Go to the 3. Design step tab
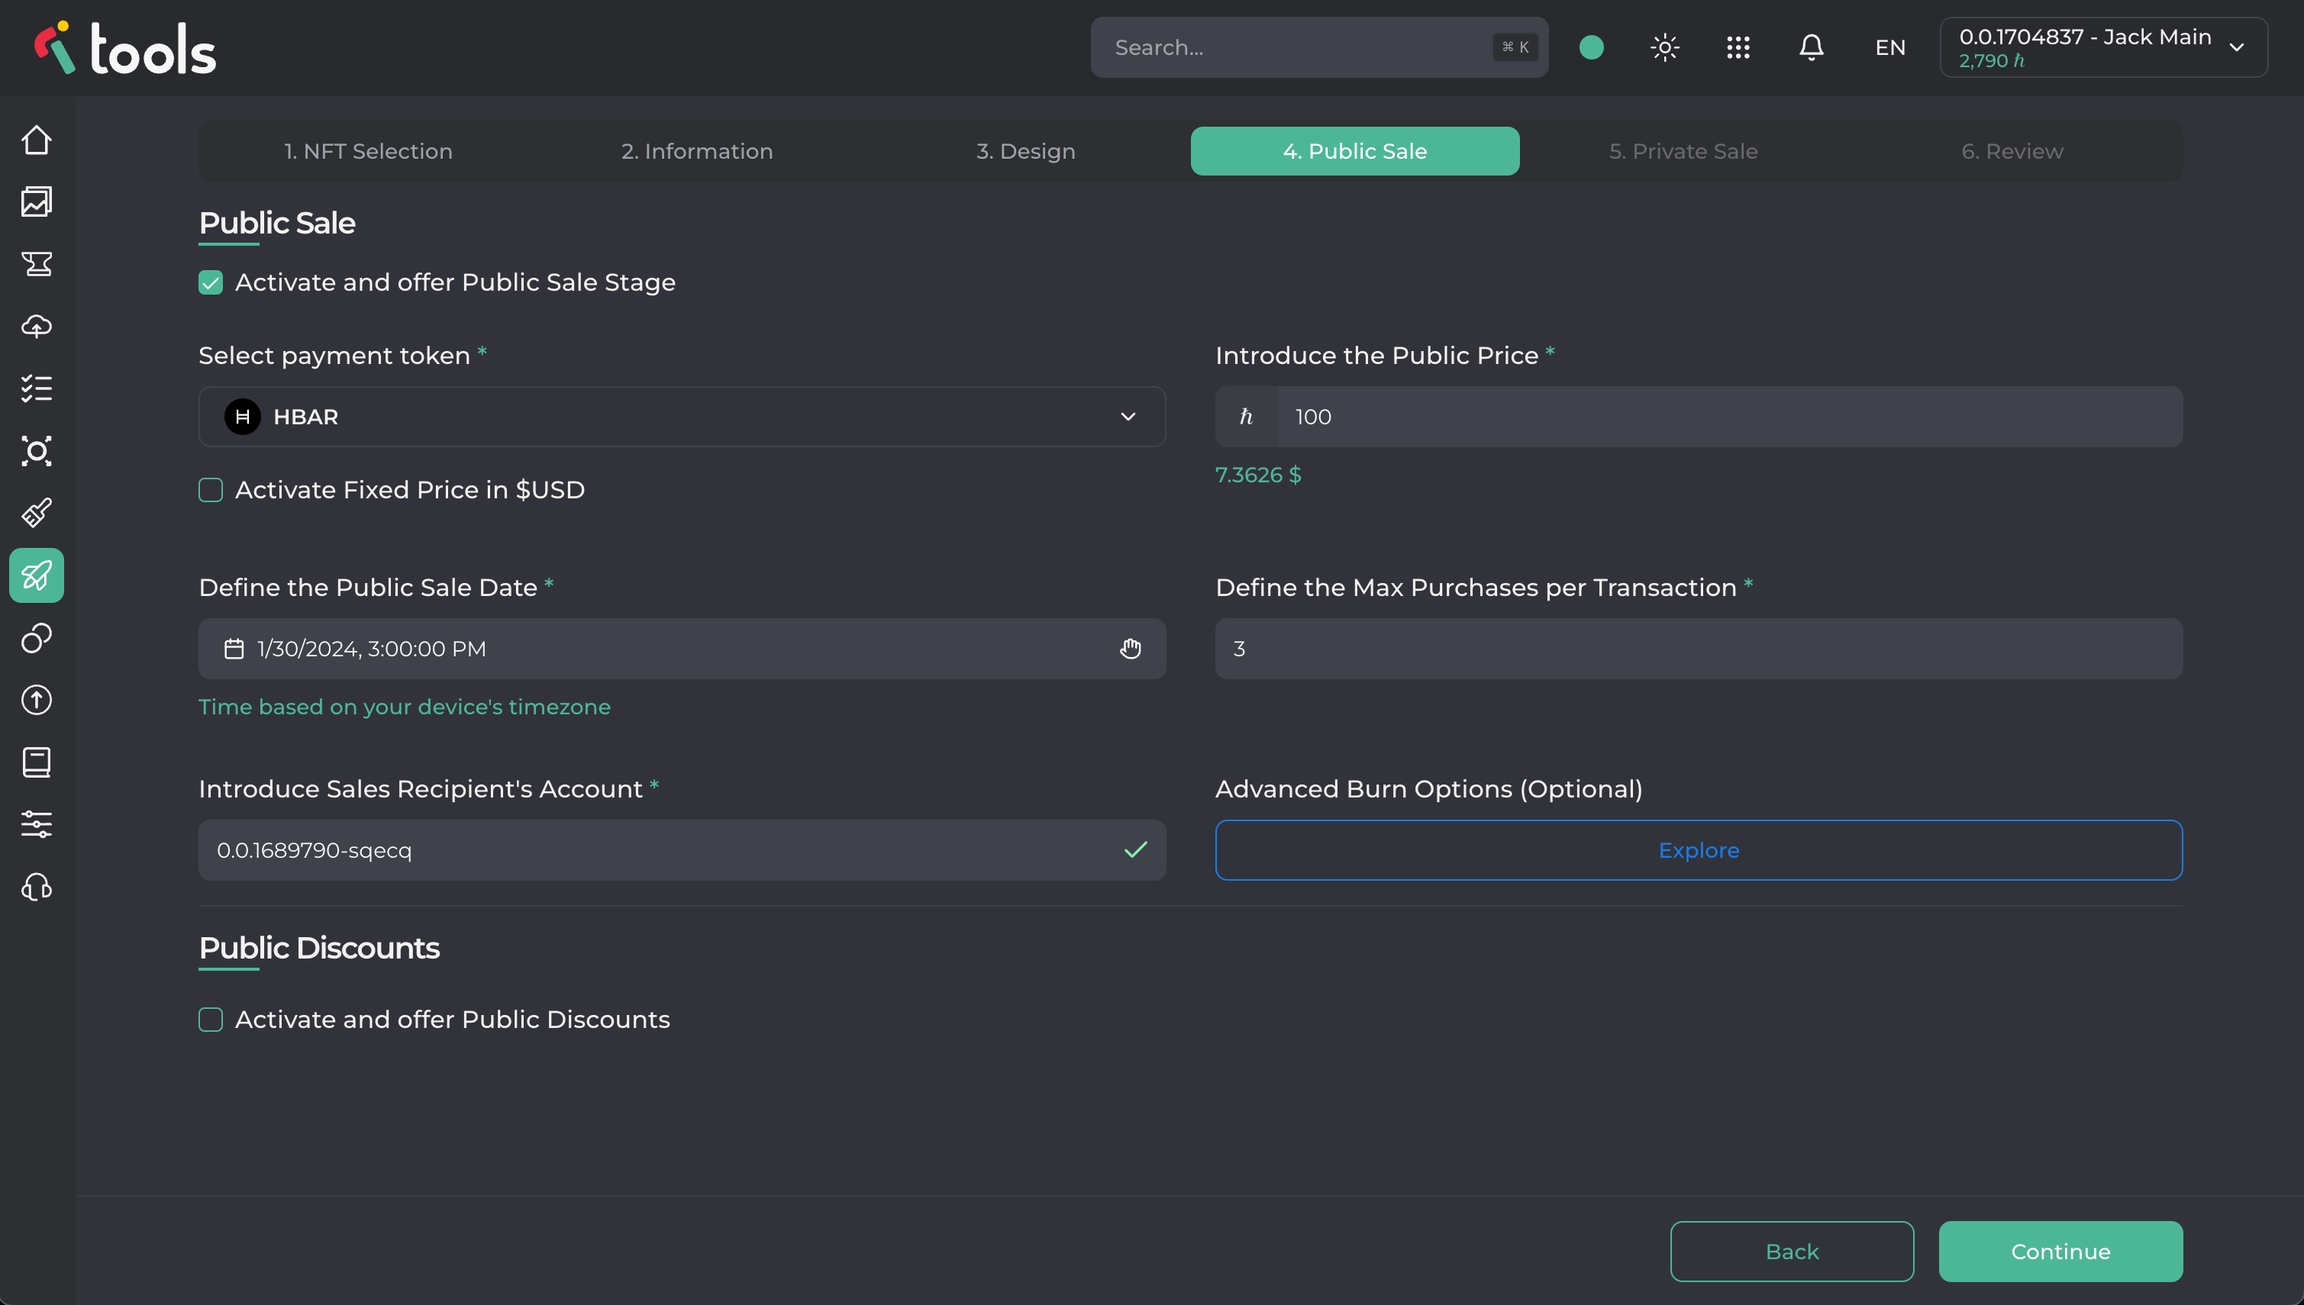Viewport: 2304px width, 1305px height. [x=1026, y=151]
